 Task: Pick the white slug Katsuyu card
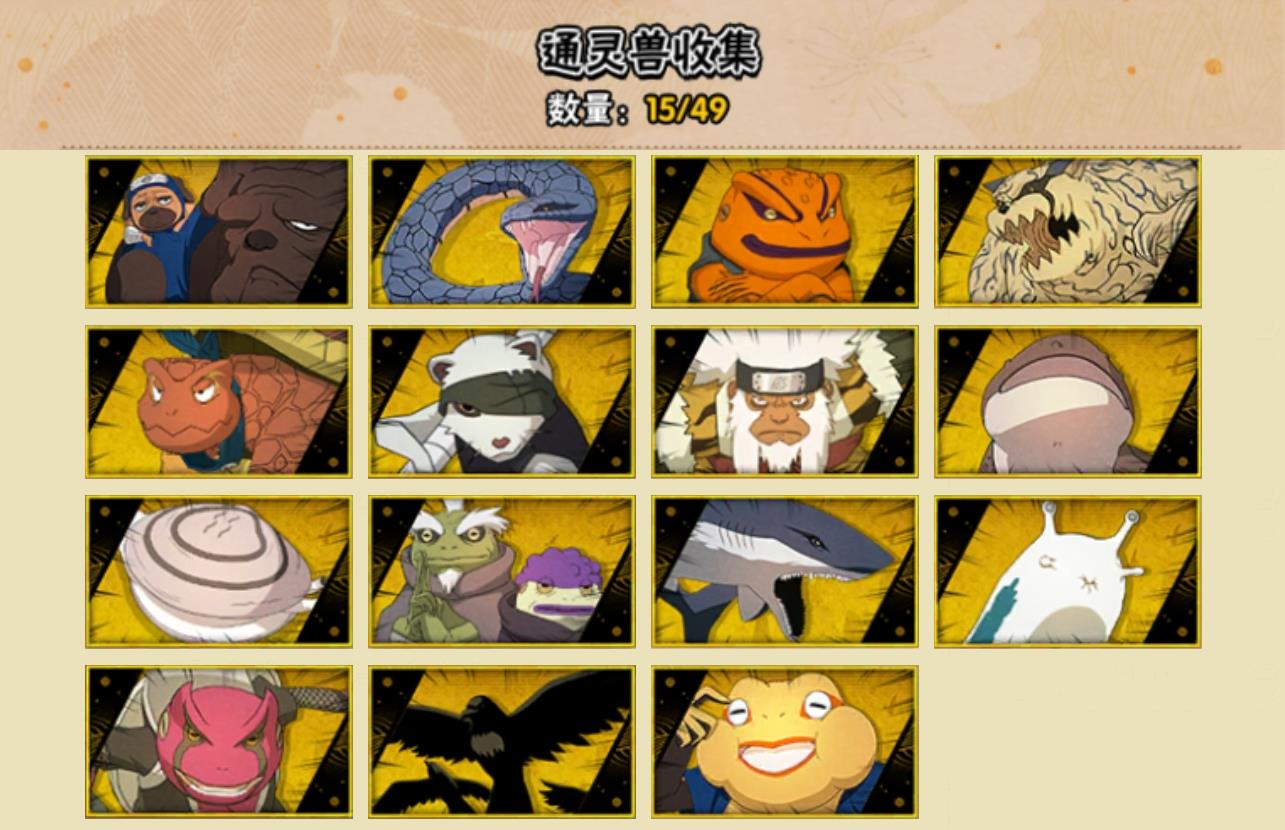click(x=1068, y=571)
